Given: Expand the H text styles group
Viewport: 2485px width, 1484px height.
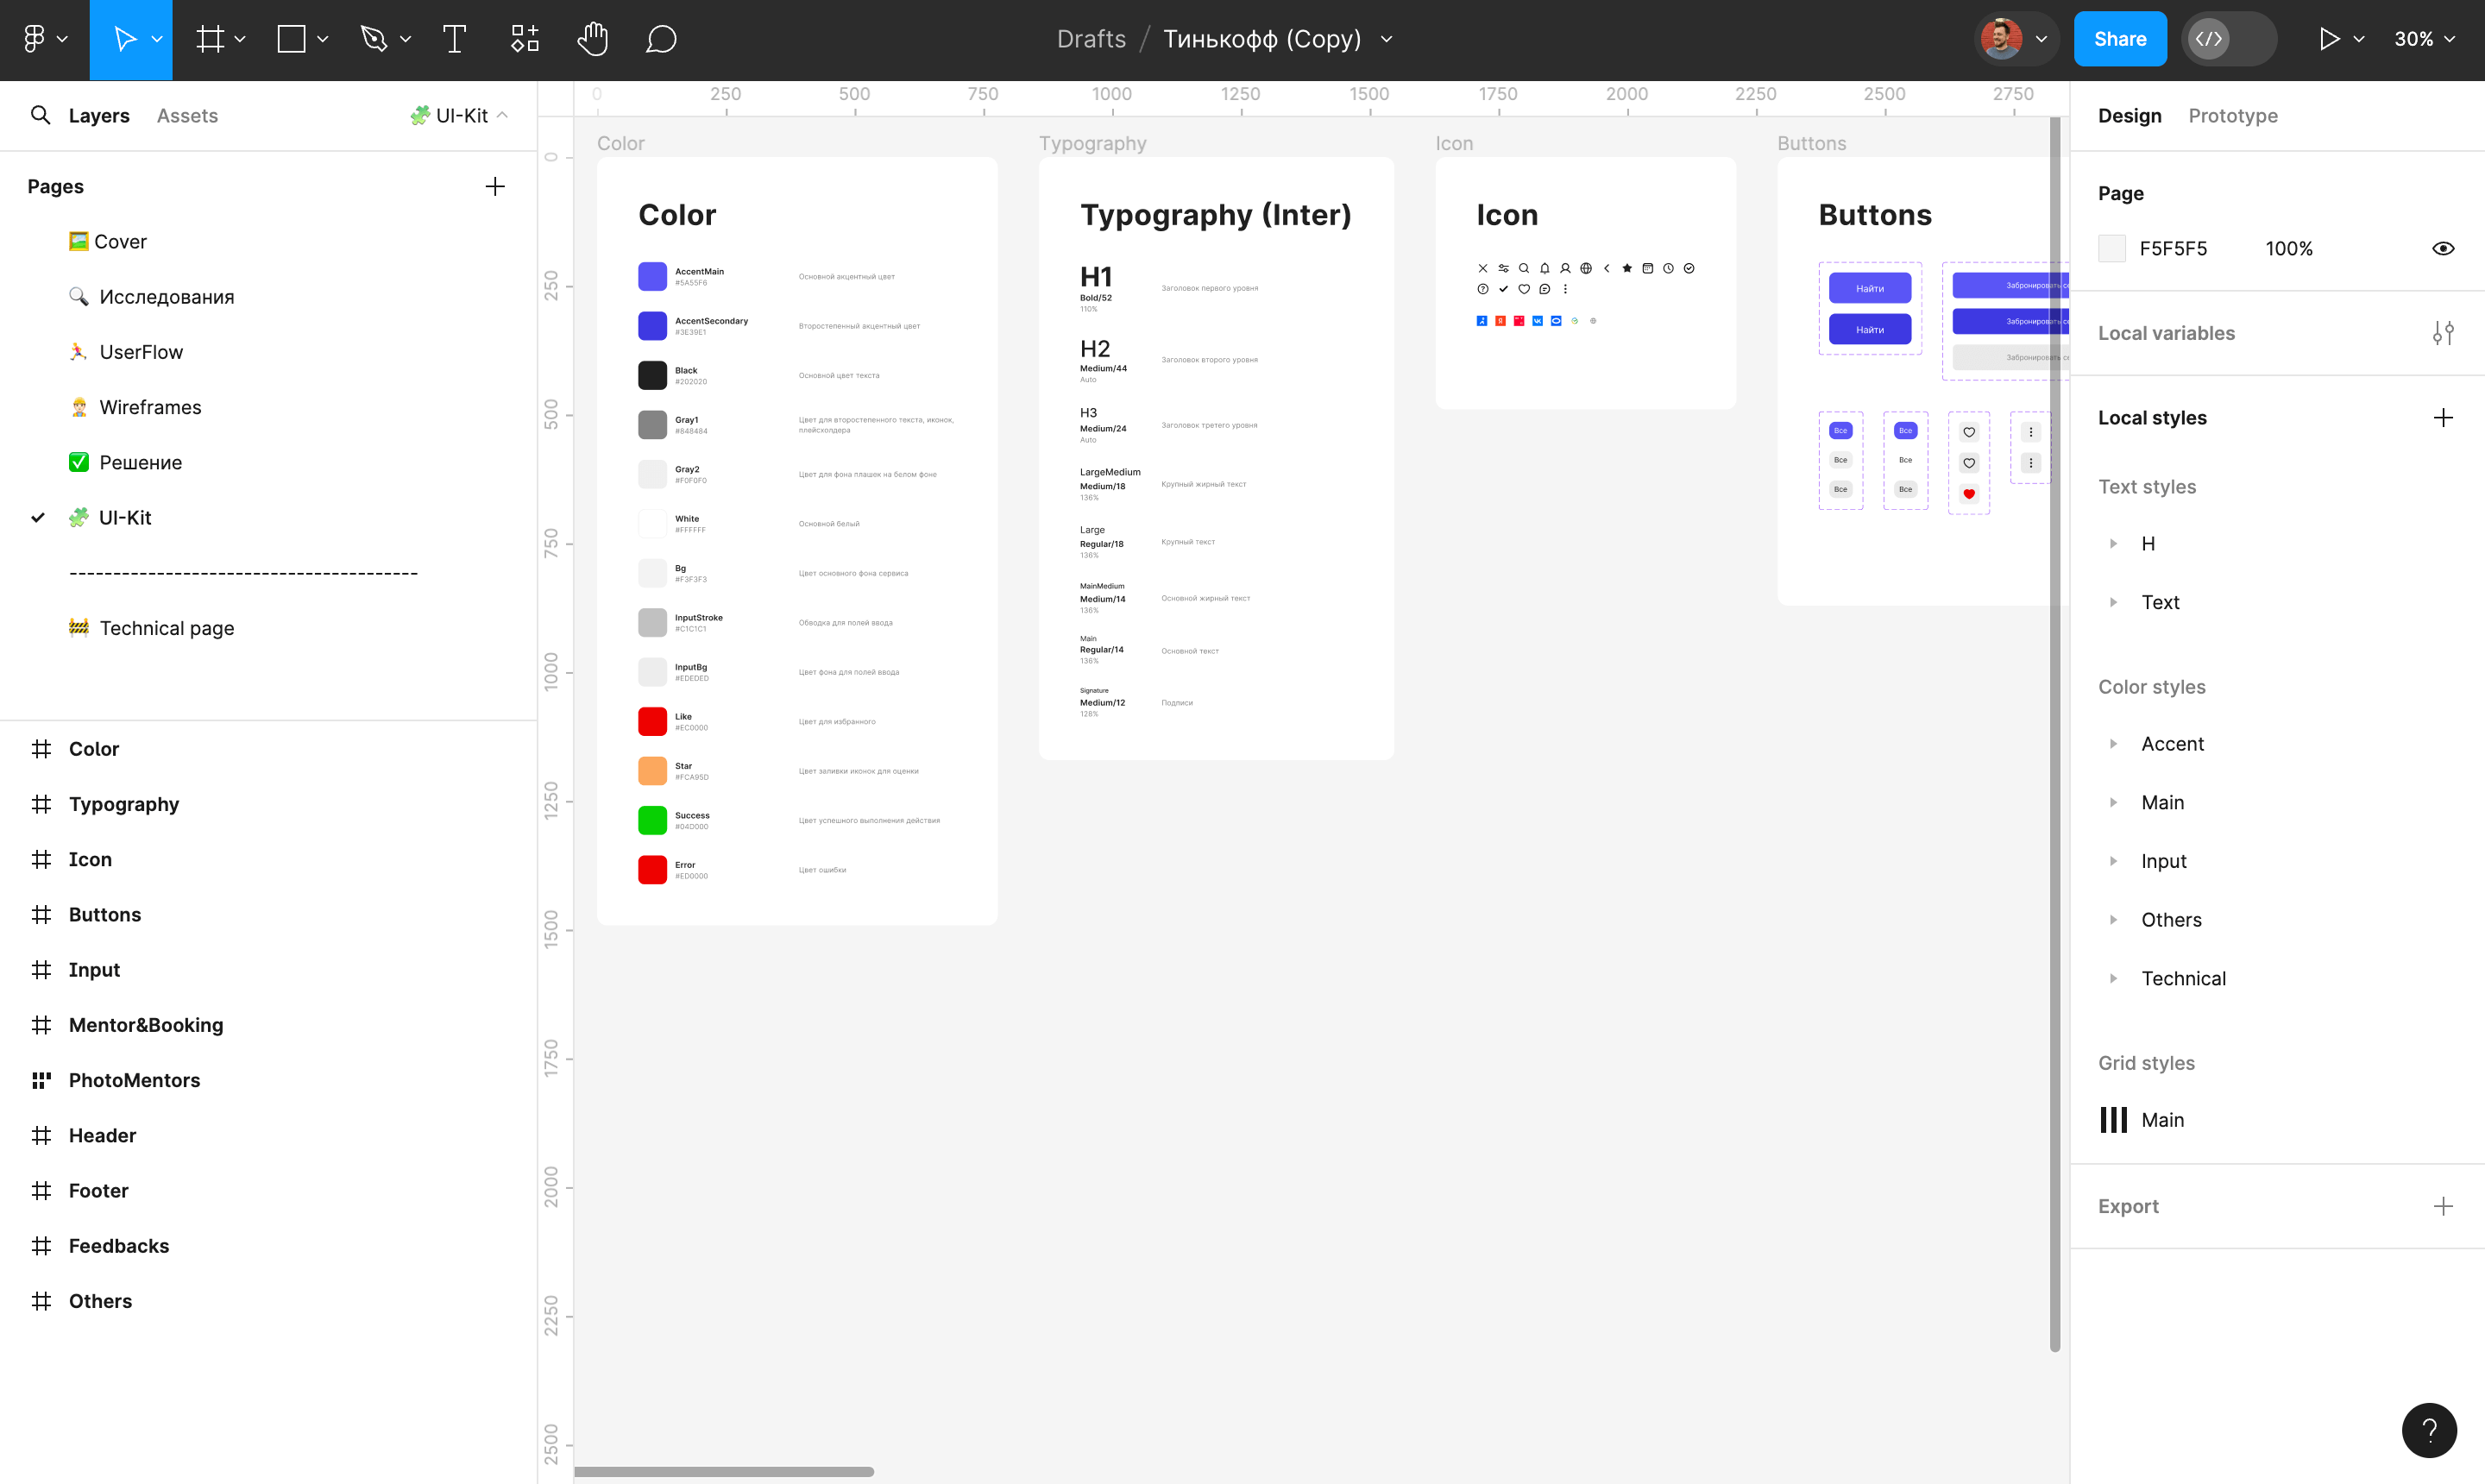Looking at the screenshot, I should coord(2113,544).
